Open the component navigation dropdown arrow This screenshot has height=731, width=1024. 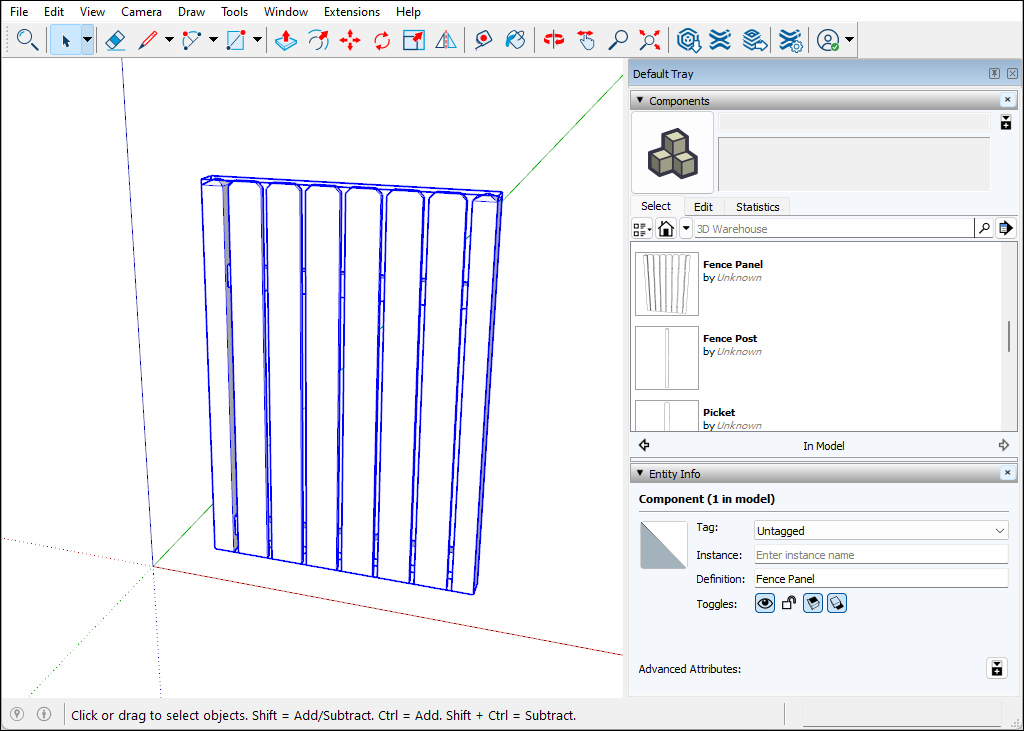coord(686,229)
